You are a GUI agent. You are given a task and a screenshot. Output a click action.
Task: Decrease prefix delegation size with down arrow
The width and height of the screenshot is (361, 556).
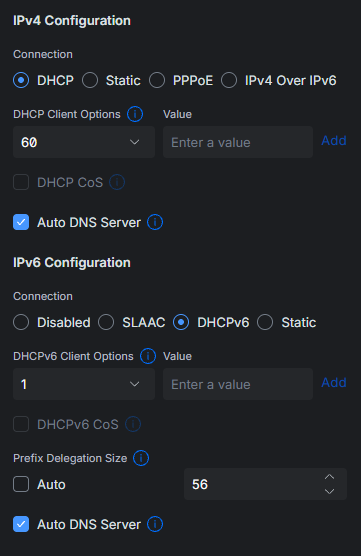click(329, 491)
